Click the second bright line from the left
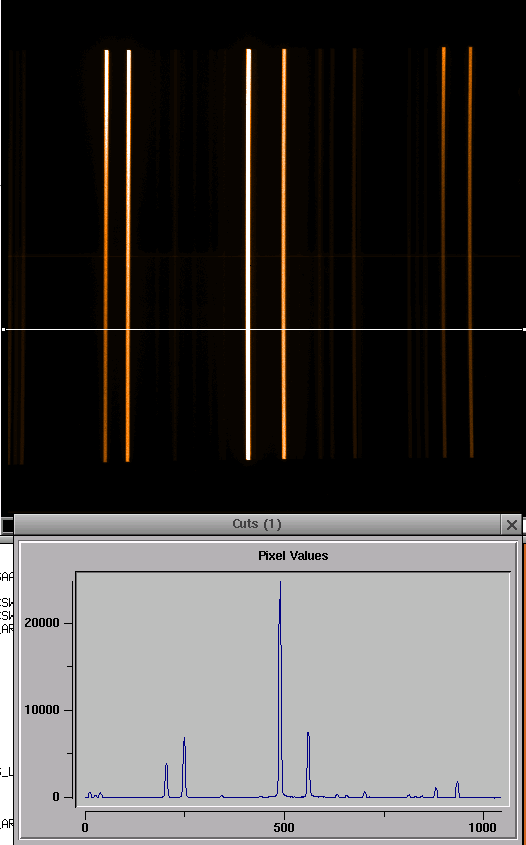526x845 pixels. [128, 255]
